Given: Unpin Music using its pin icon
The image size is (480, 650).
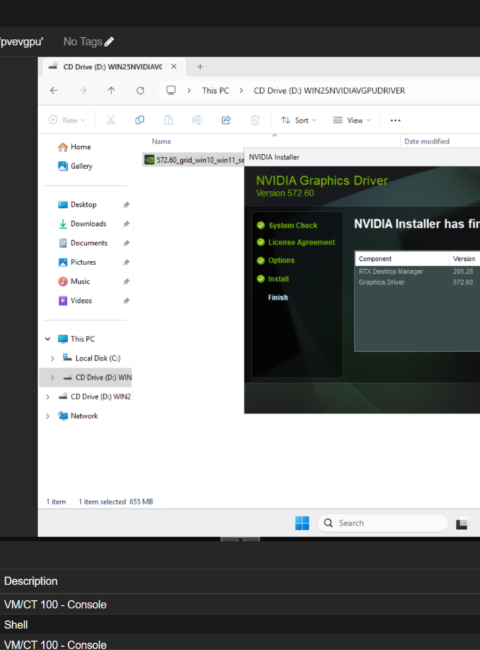Looking at the screenshot, I should point(126,282).
